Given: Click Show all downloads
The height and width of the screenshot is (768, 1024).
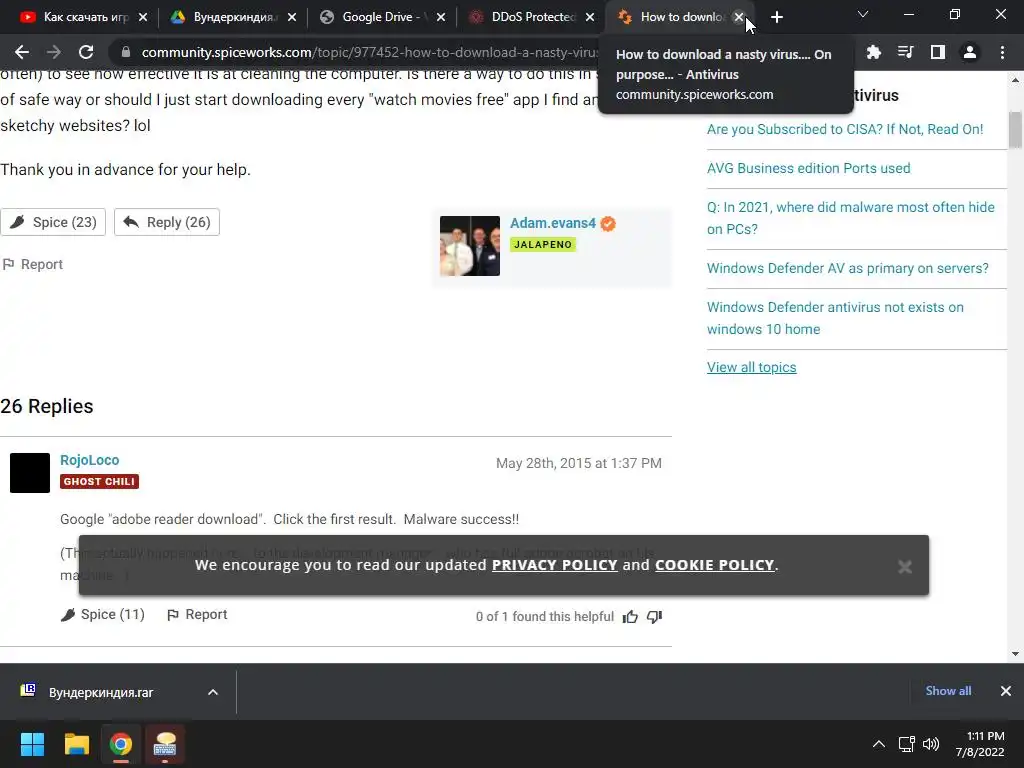Looking at the screenshot, I should pos(948,691).
